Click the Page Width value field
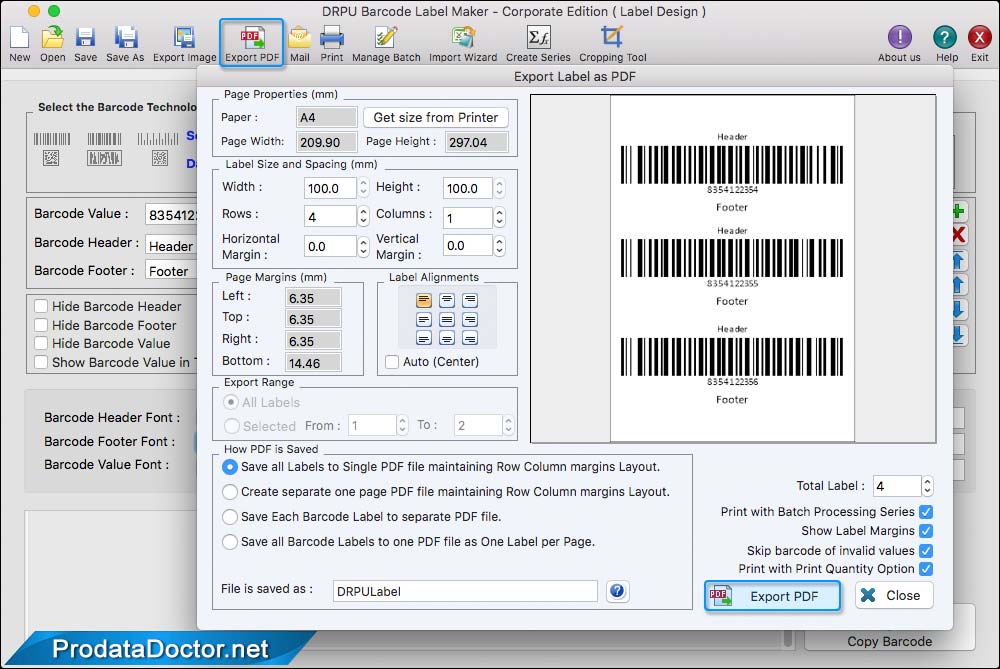The height and width of the screenshot is (669, 1000). point(327,142)
